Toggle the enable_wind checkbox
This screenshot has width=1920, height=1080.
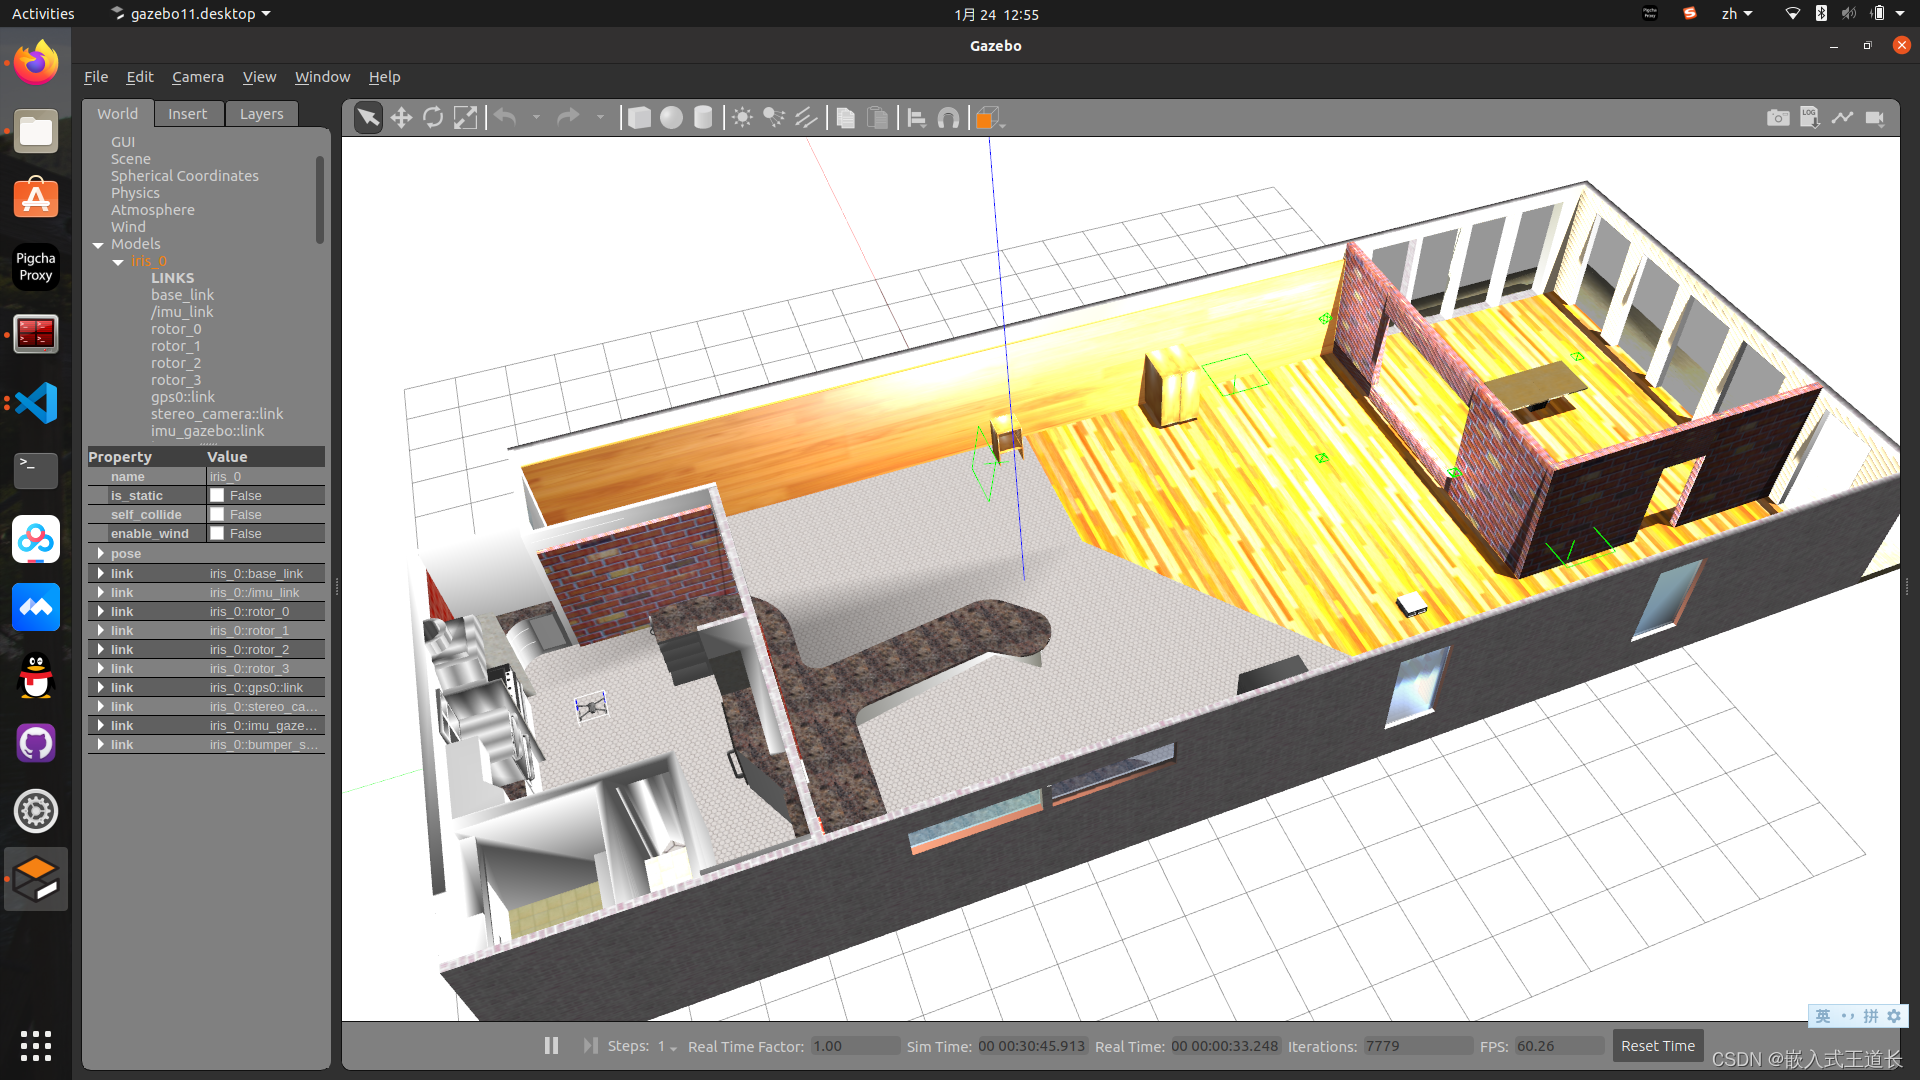(x=217, y=534)
